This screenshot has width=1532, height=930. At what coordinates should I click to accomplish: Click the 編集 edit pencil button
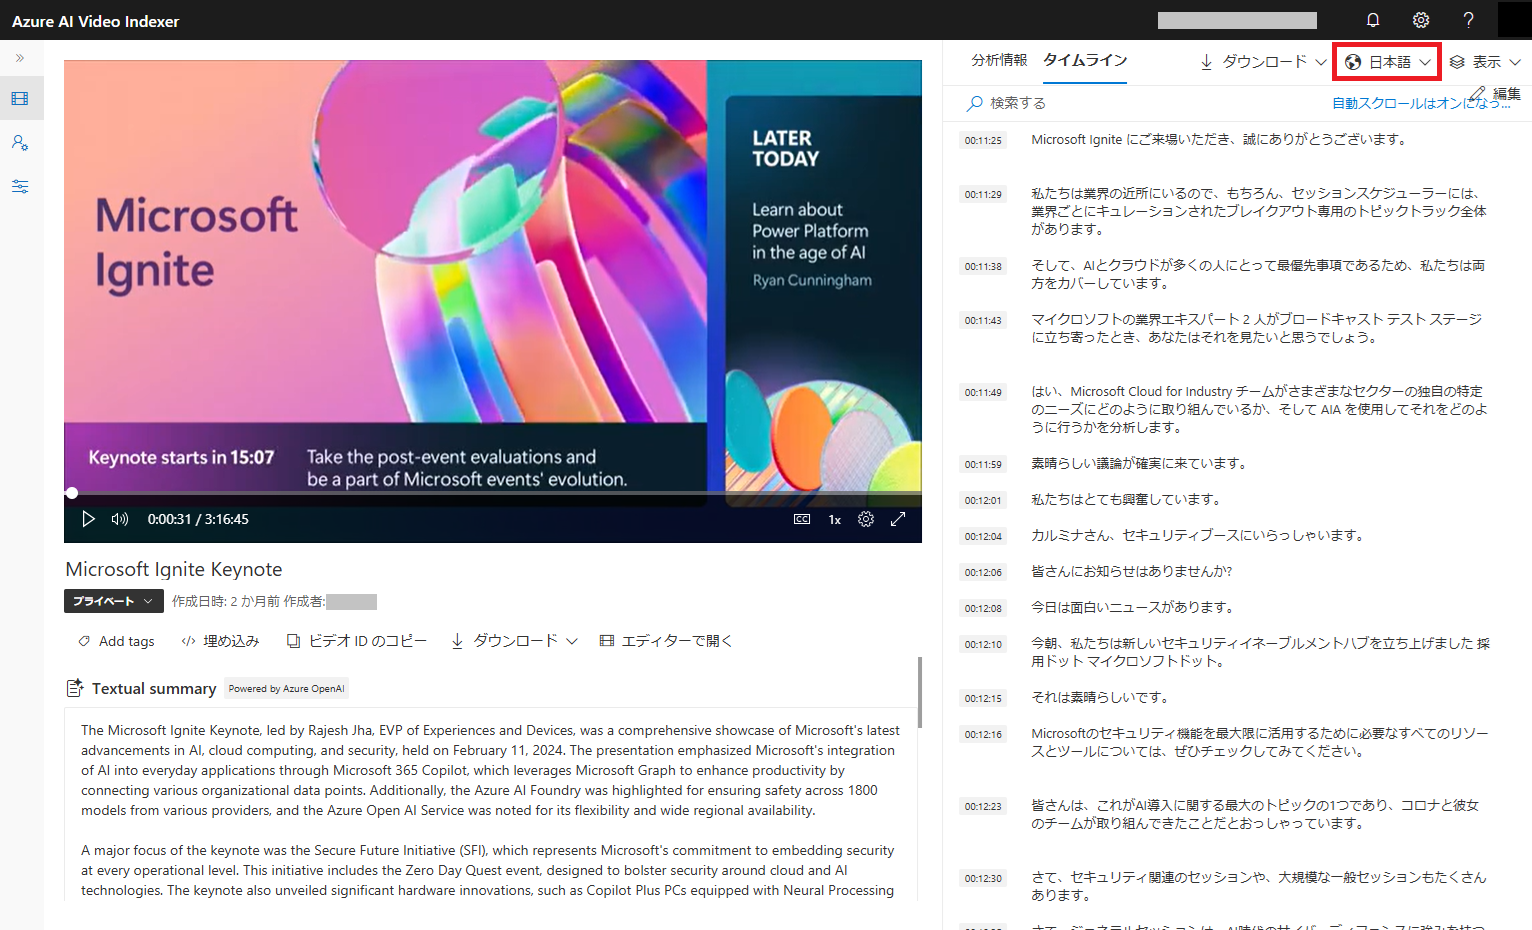tap(1494, 94)
